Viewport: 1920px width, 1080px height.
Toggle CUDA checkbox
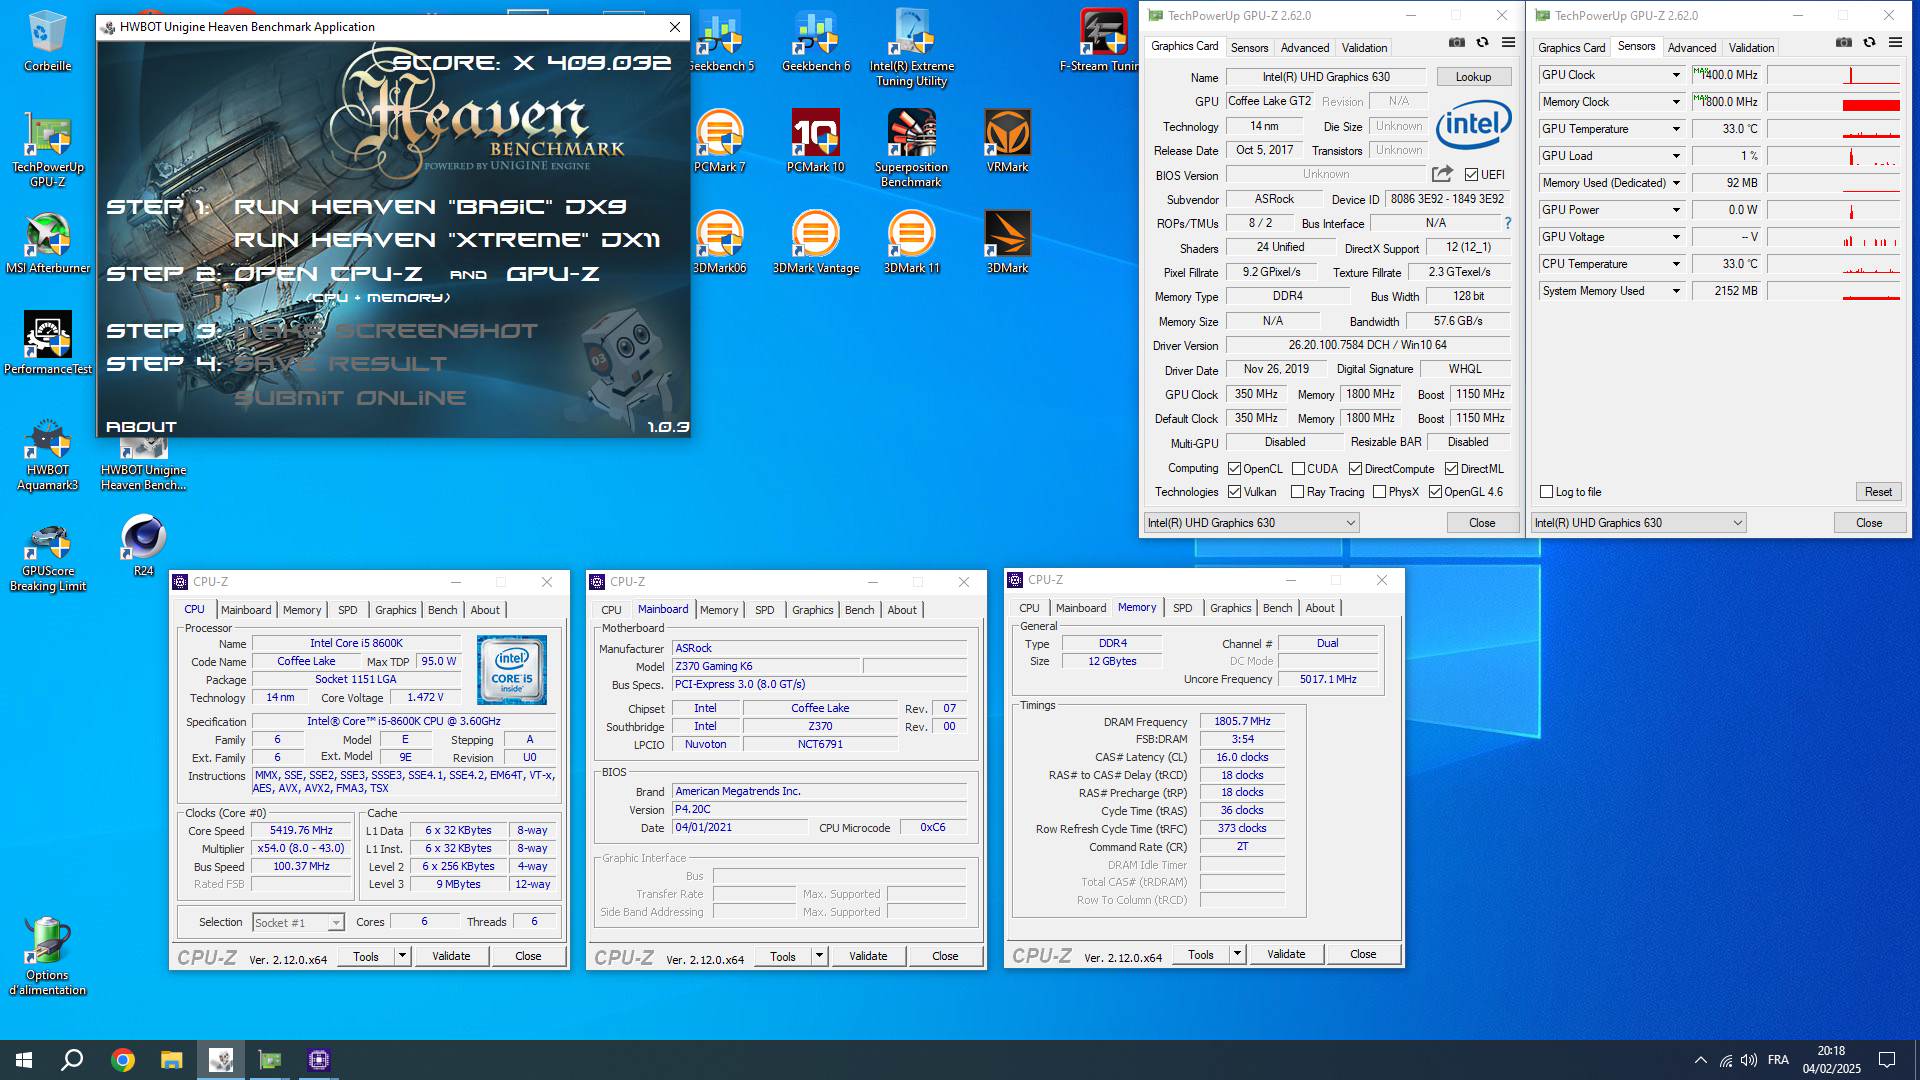(1298, 469)
